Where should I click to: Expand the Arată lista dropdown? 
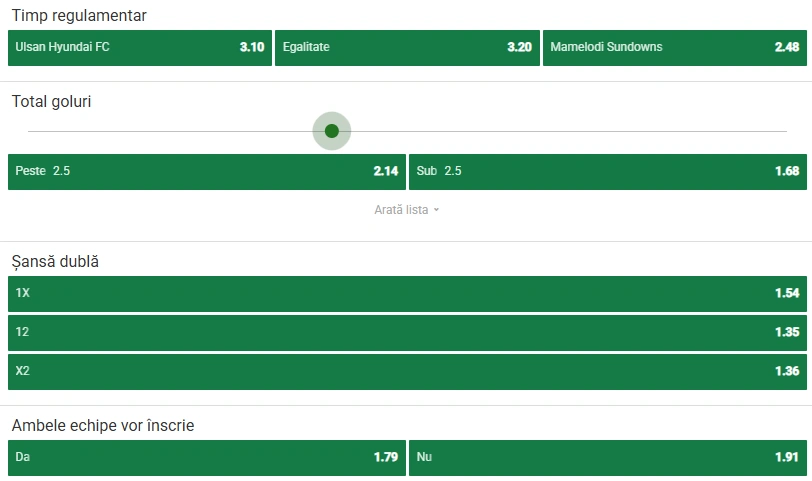click(407, 210)
